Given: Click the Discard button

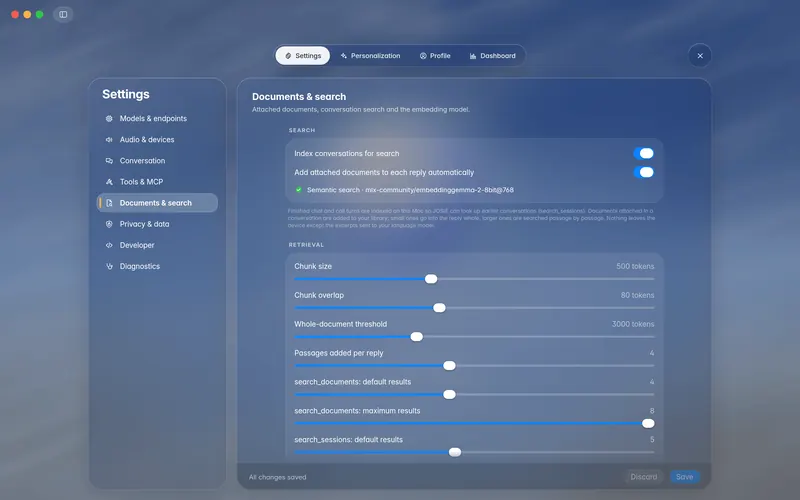Looking at the screenshot, I should 644,477.
